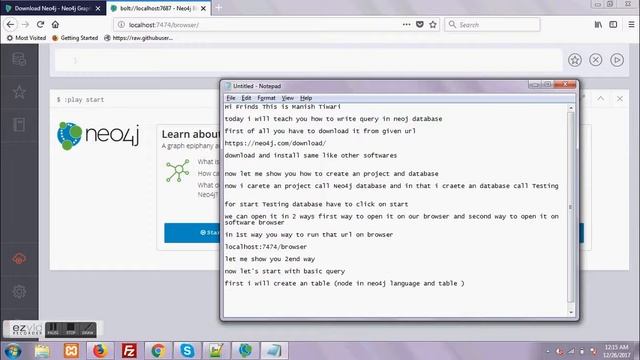Viewport: 640px width, 360px height.
Task: Close the Download Neo4j tab
Action: 98,8
